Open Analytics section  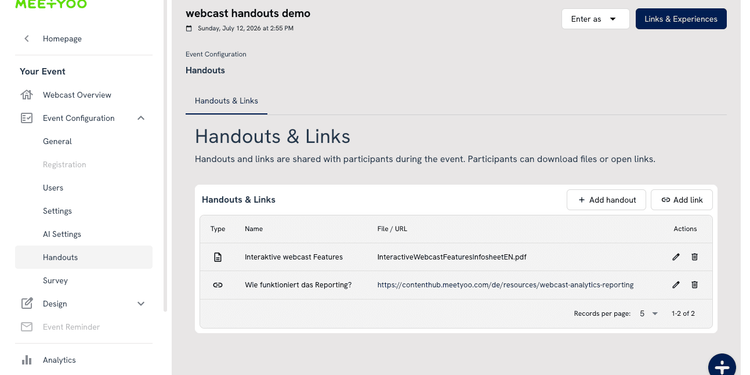(x=59, y=360)
